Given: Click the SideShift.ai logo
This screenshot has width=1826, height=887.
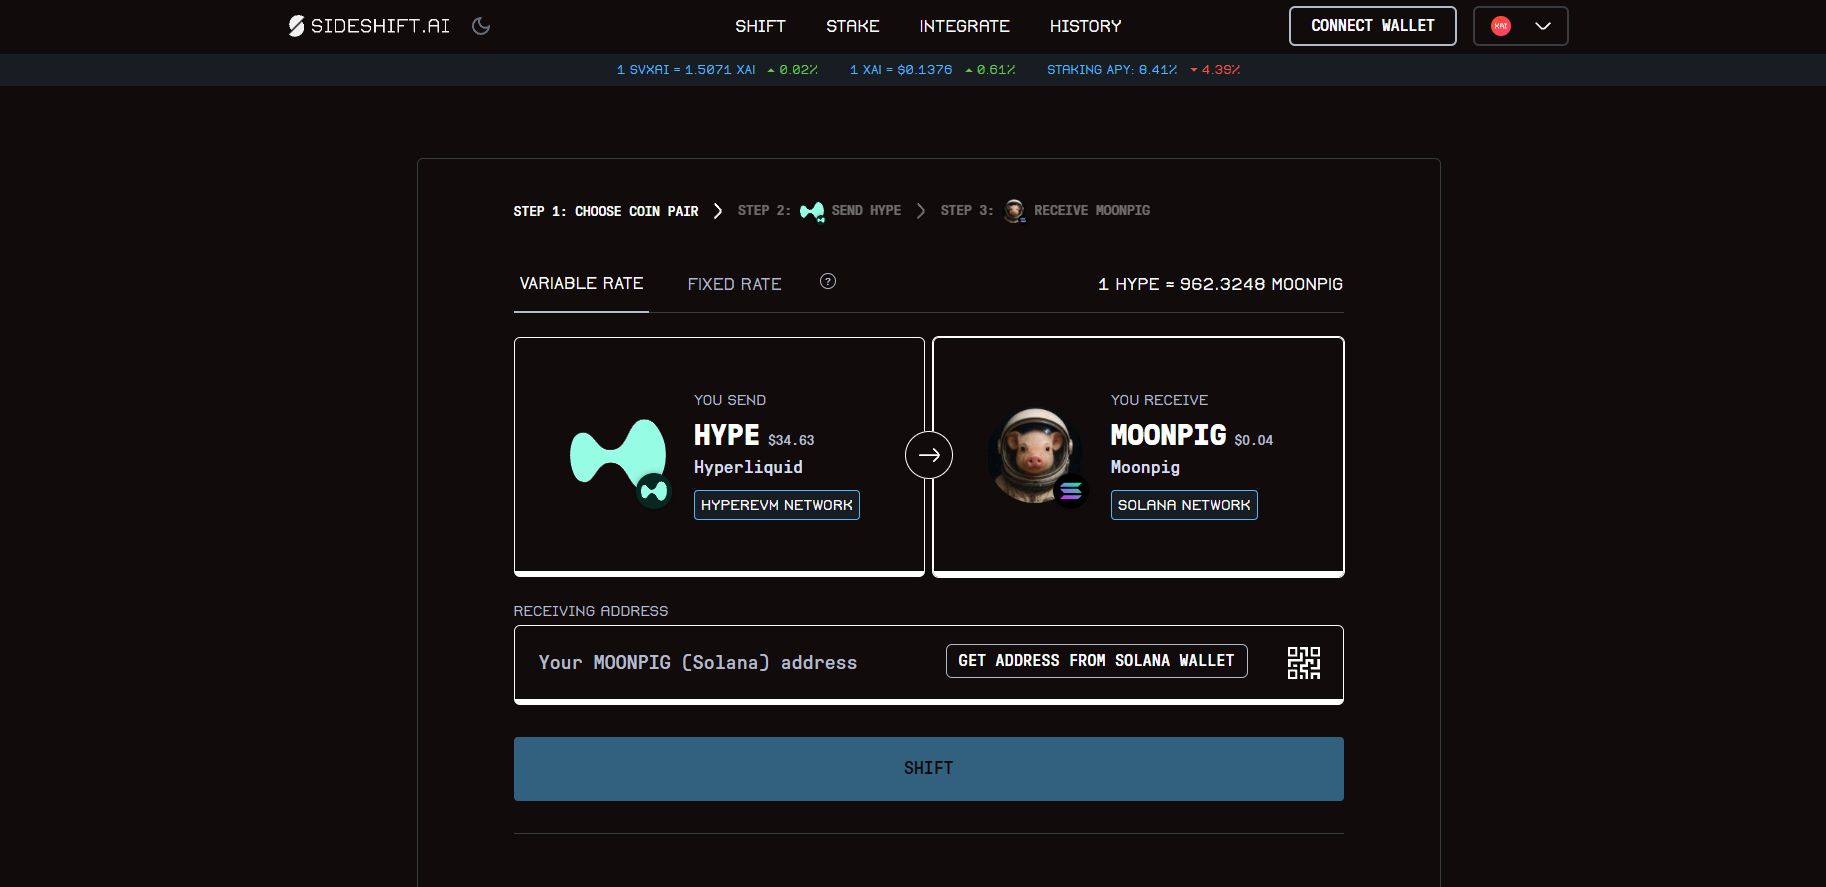Looking at the screenshot, I should pos(369,26).
